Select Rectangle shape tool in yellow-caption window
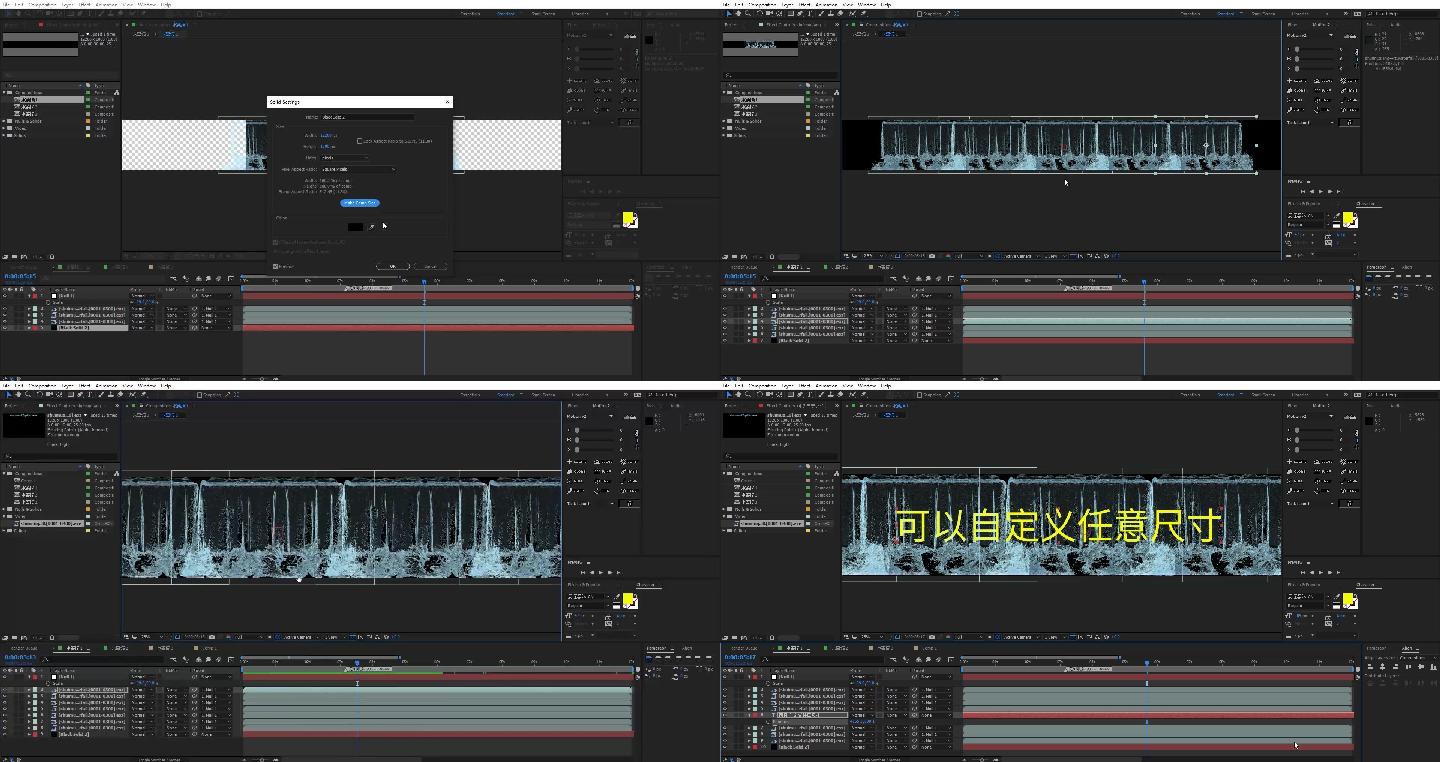Viewport: 1440px width, 762px height. 791,394
